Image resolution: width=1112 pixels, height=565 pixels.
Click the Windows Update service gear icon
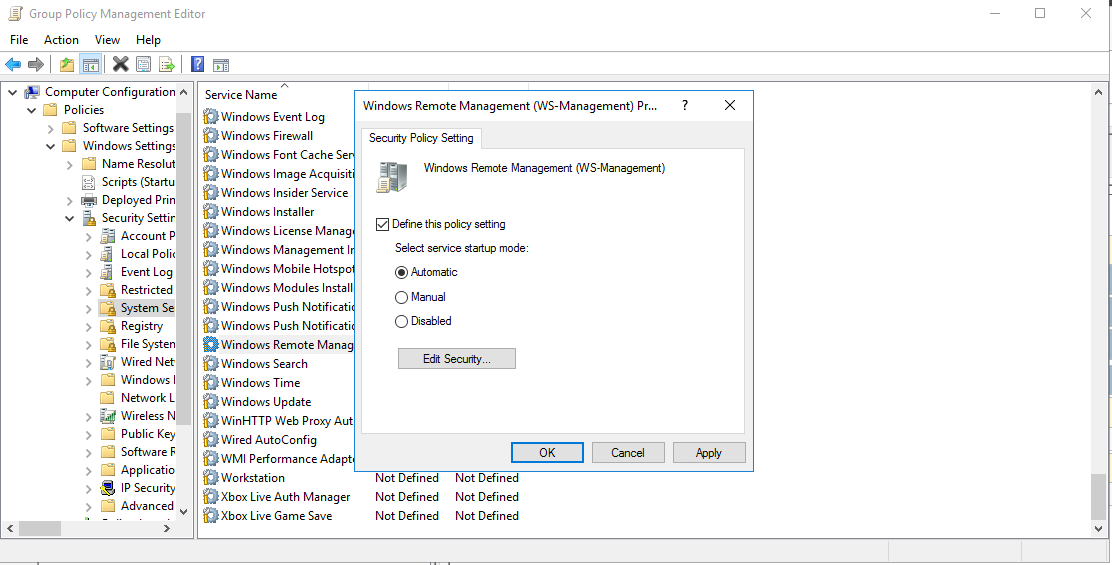211,402
